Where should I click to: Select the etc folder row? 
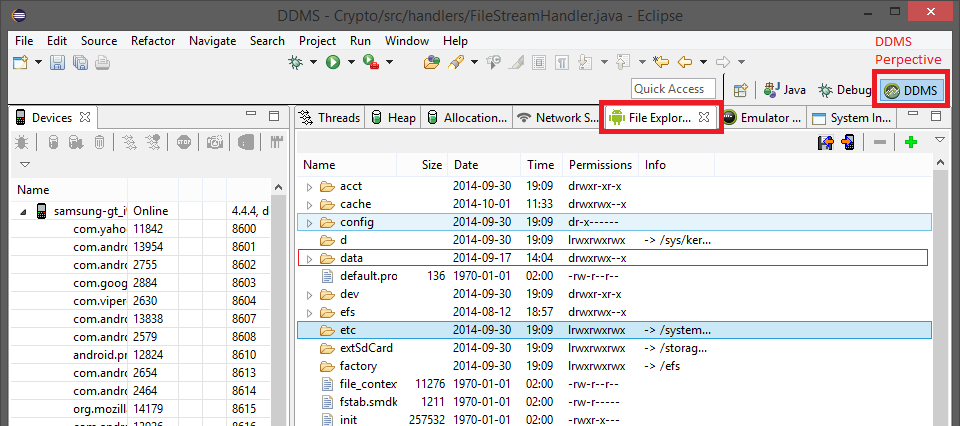pyautogui.click(x=614, y=331)
